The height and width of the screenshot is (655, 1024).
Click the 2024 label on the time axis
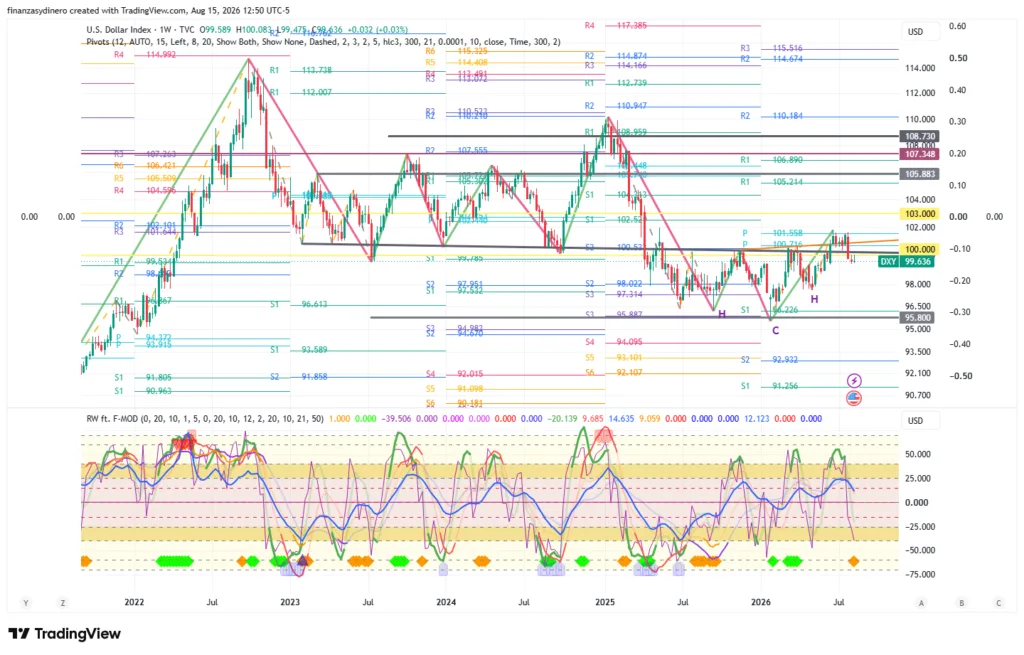point(445,602)
